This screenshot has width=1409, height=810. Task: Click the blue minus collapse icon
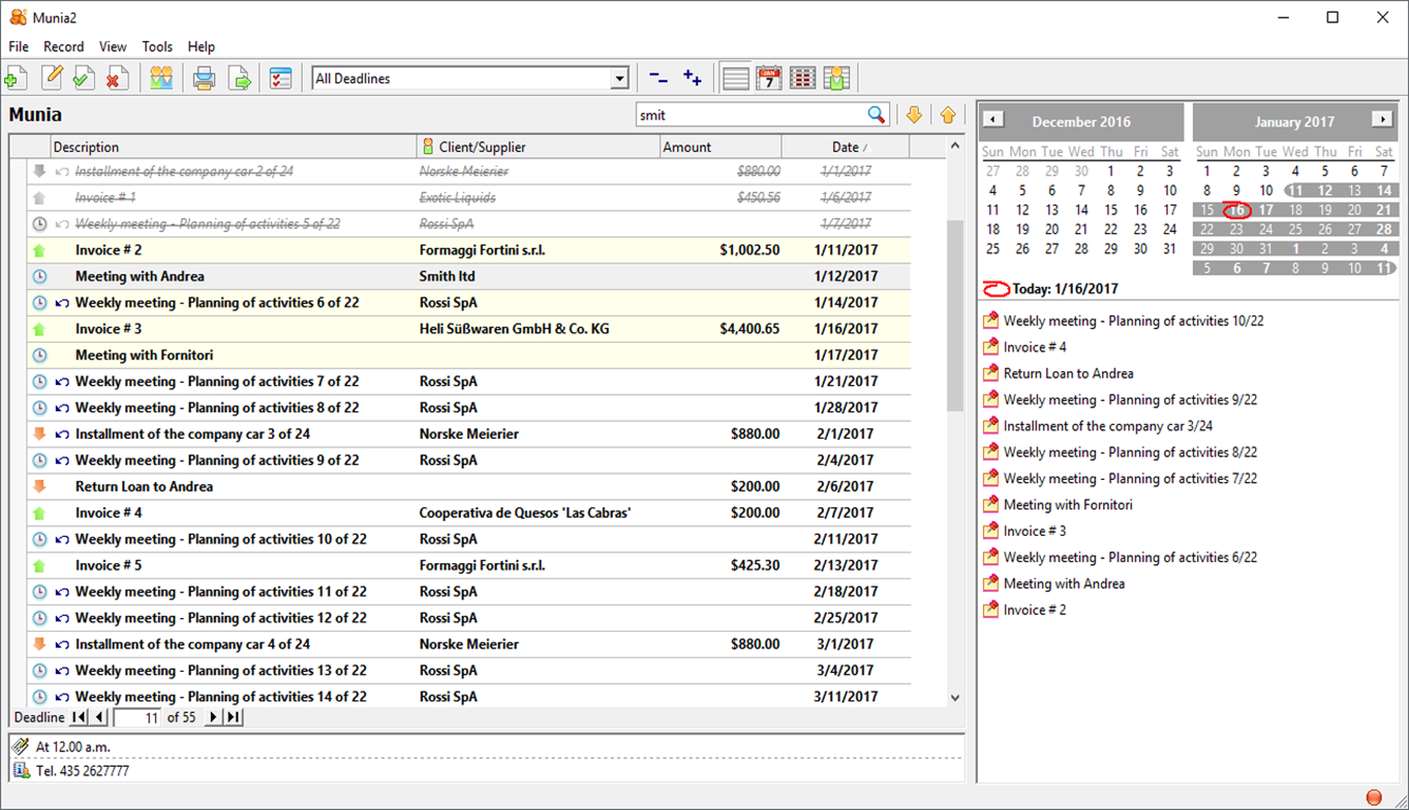coord(658,77)
